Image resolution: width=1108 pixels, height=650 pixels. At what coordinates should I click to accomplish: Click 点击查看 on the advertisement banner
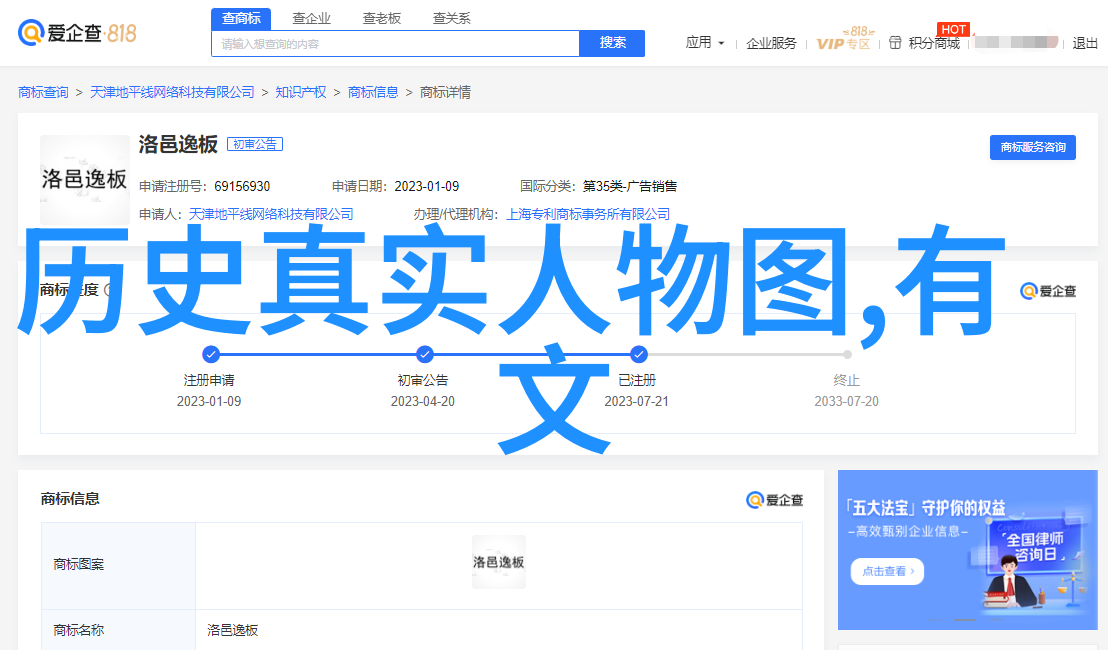887,571
